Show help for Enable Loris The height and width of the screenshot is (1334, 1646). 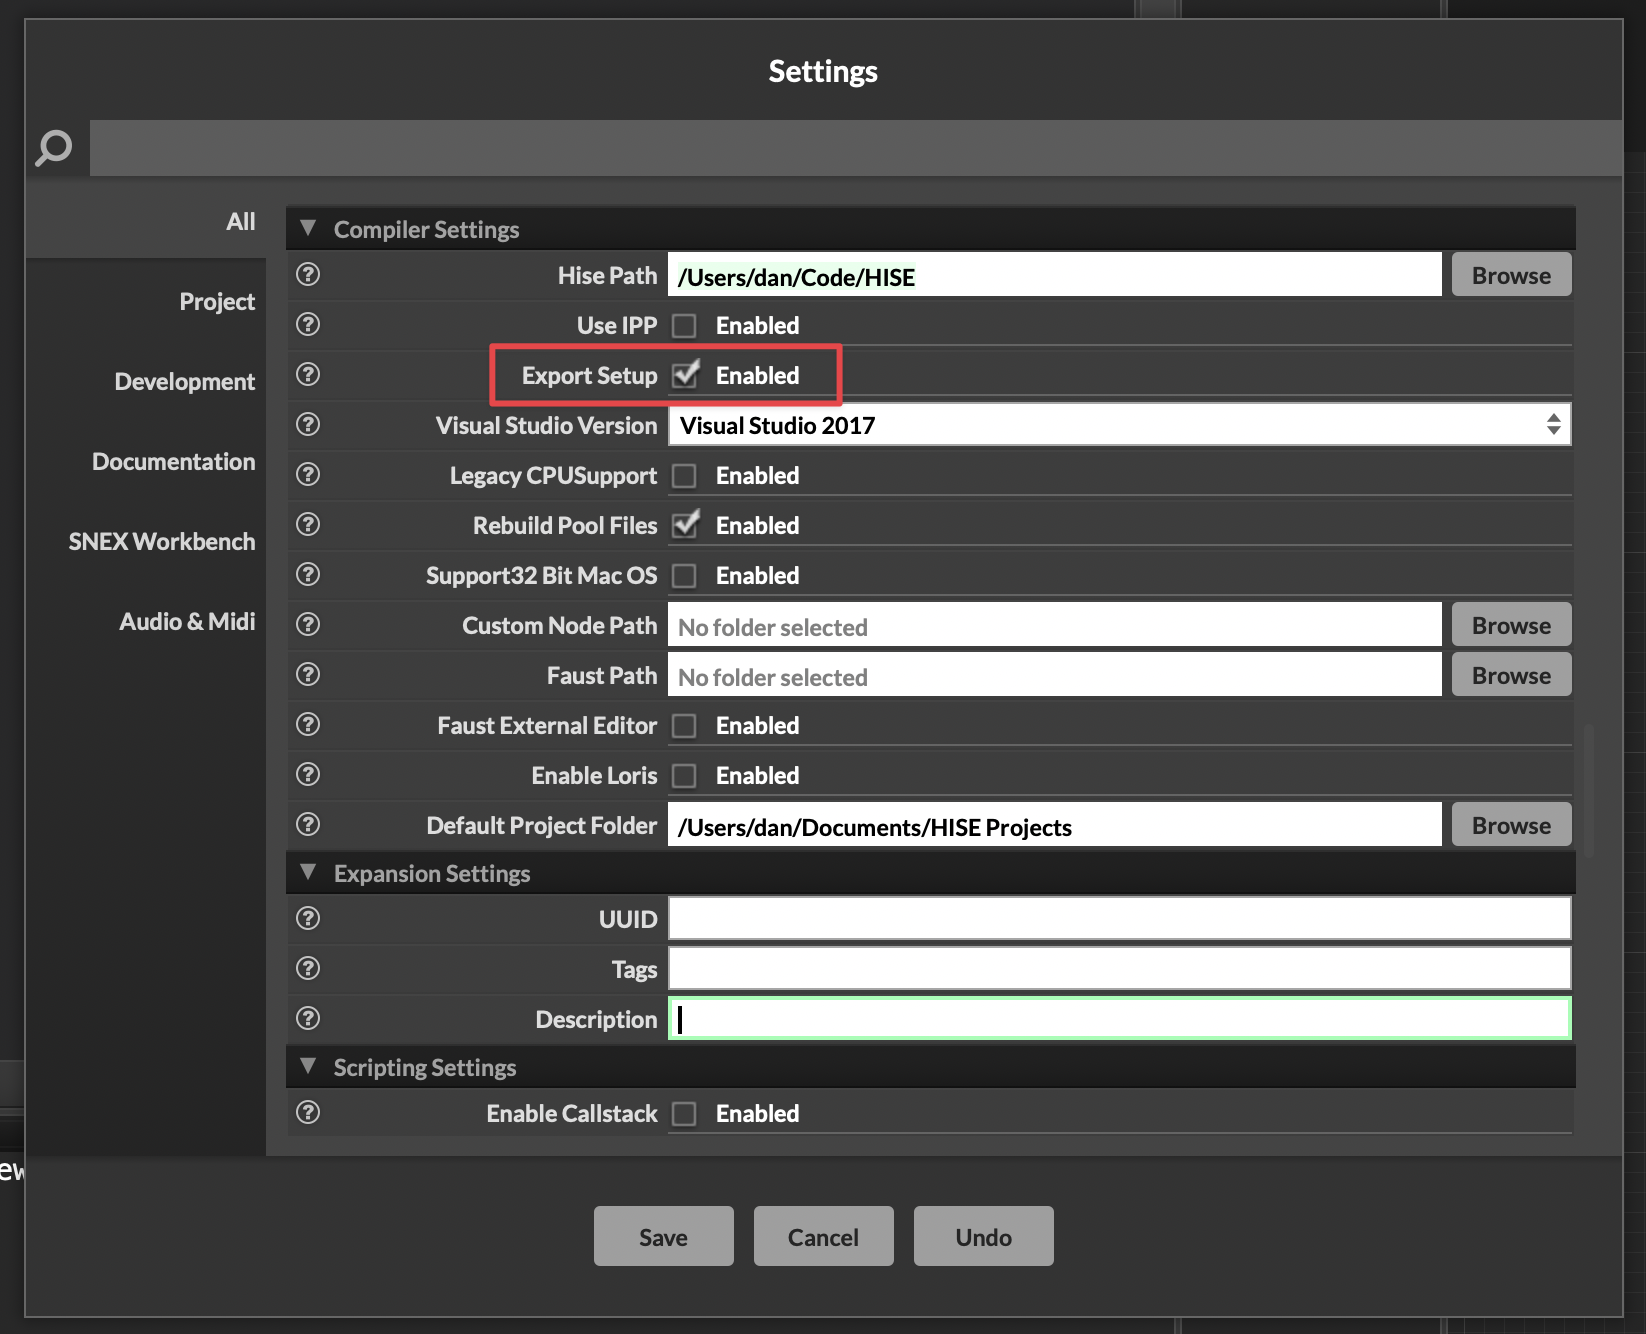coord(308,774)
